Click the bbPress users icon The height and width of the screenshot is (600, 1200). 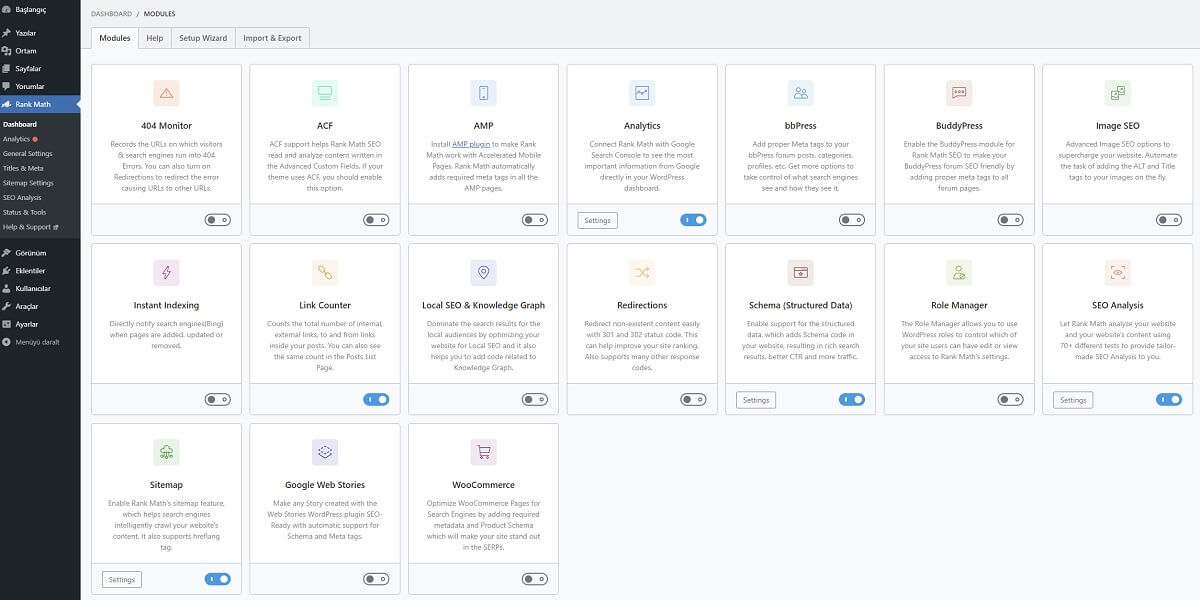click(x=800, y=93)
